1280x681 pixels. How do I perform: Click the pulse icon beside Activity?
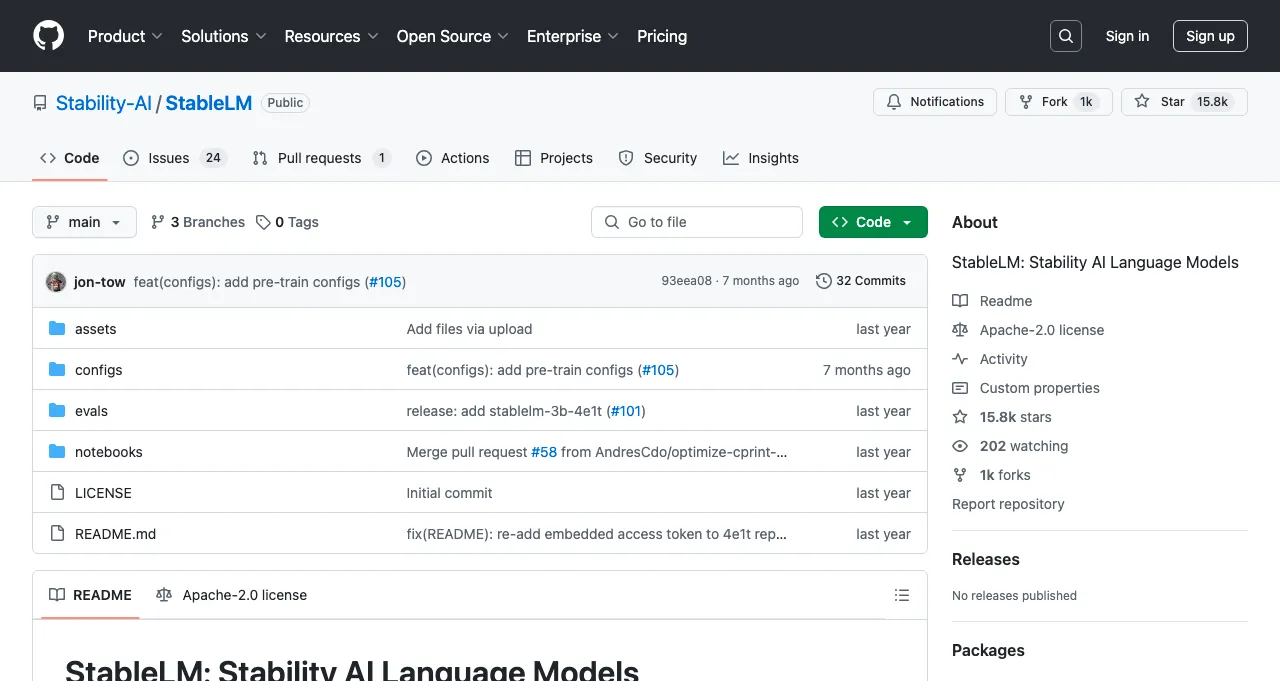960,359
